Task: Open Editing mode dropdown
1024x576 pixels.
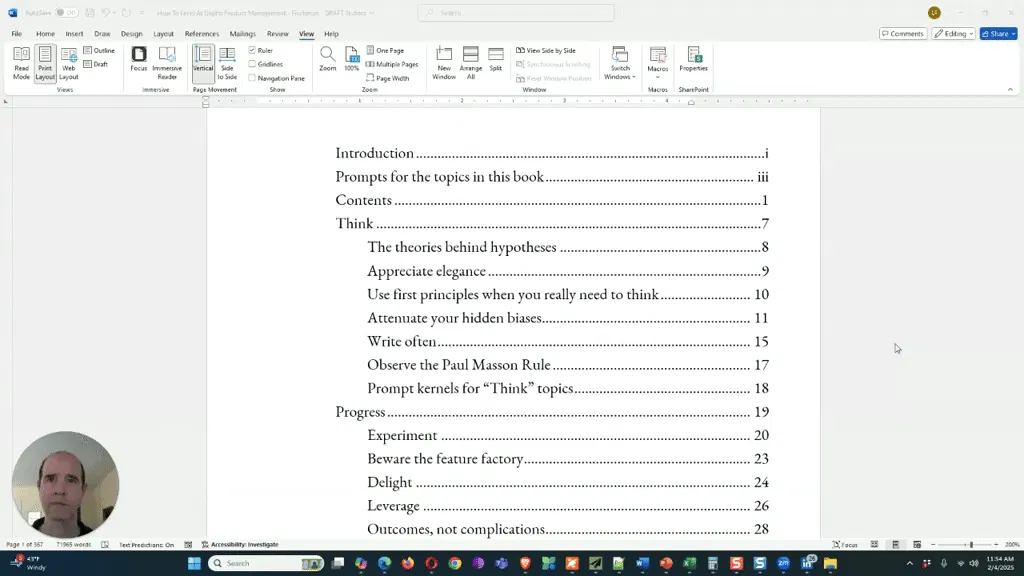Action: 953,33
